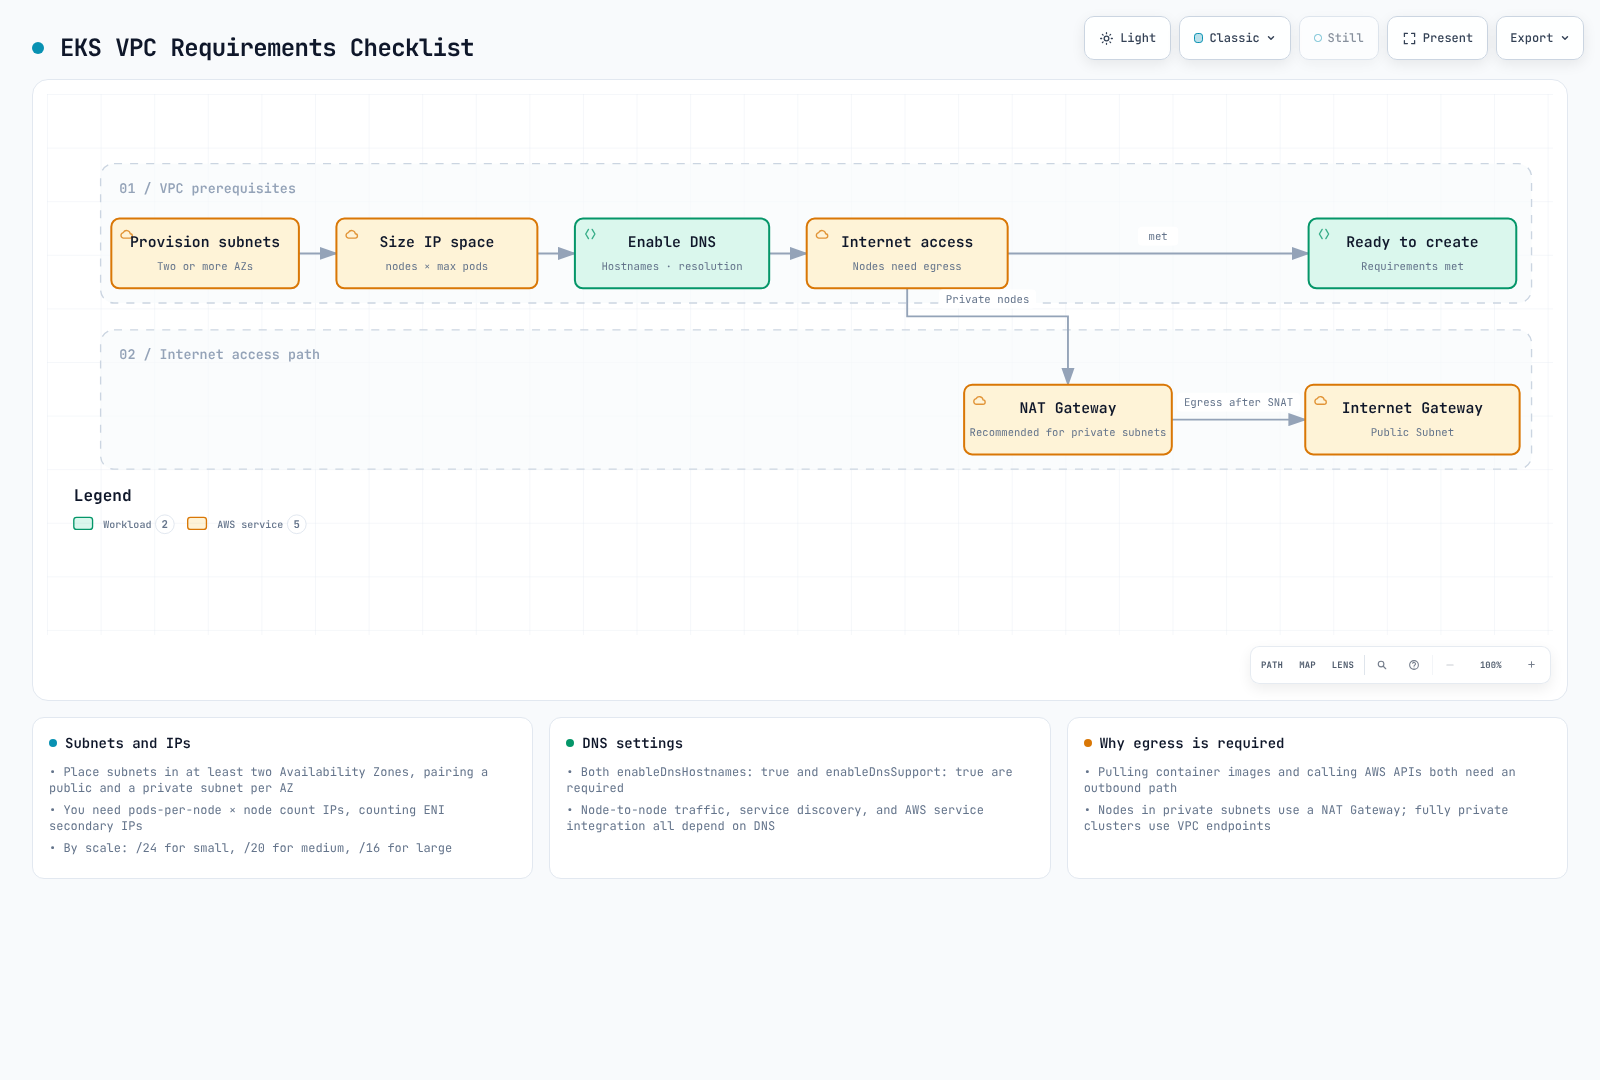Click the search magnifier icon
Image resolution: width=1600 pixels, height=1080 pixels.
point(1382,665)
